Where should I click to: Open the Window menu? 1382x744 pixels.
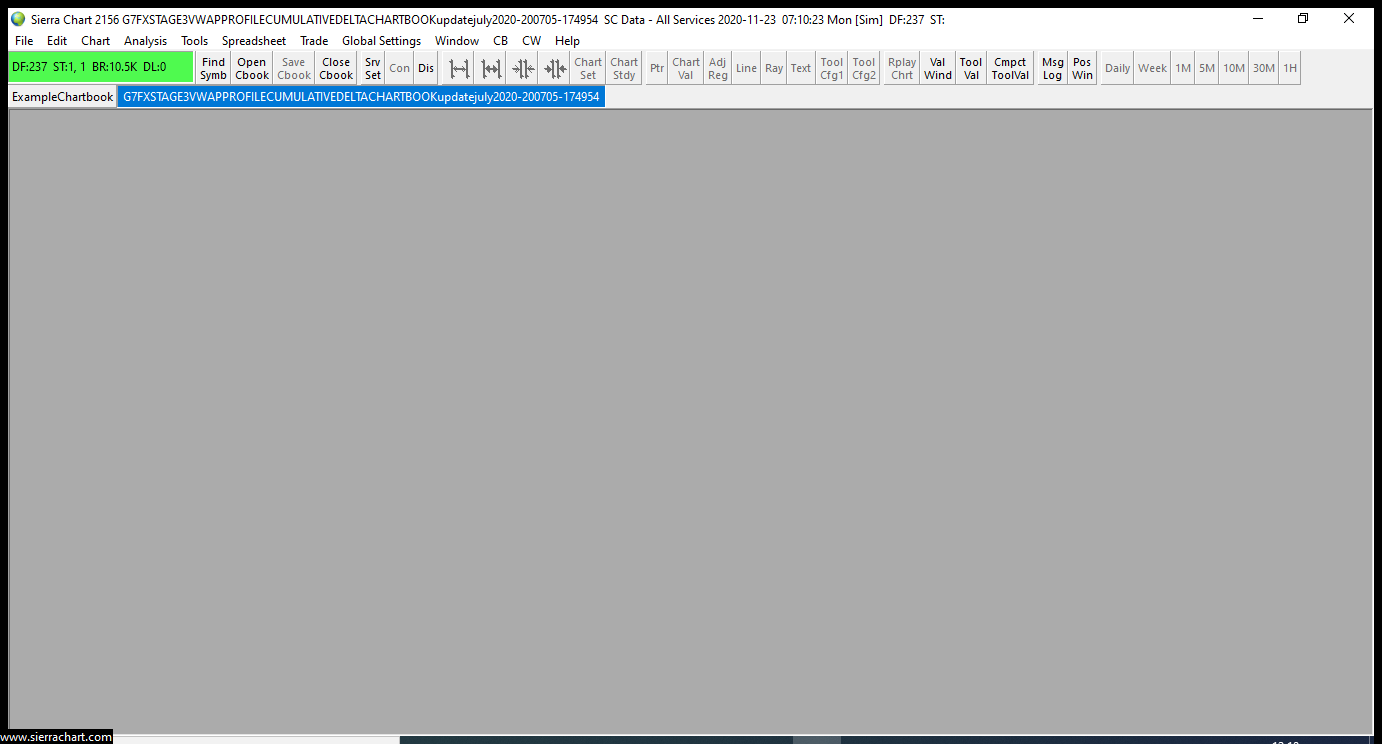point(457,41)
